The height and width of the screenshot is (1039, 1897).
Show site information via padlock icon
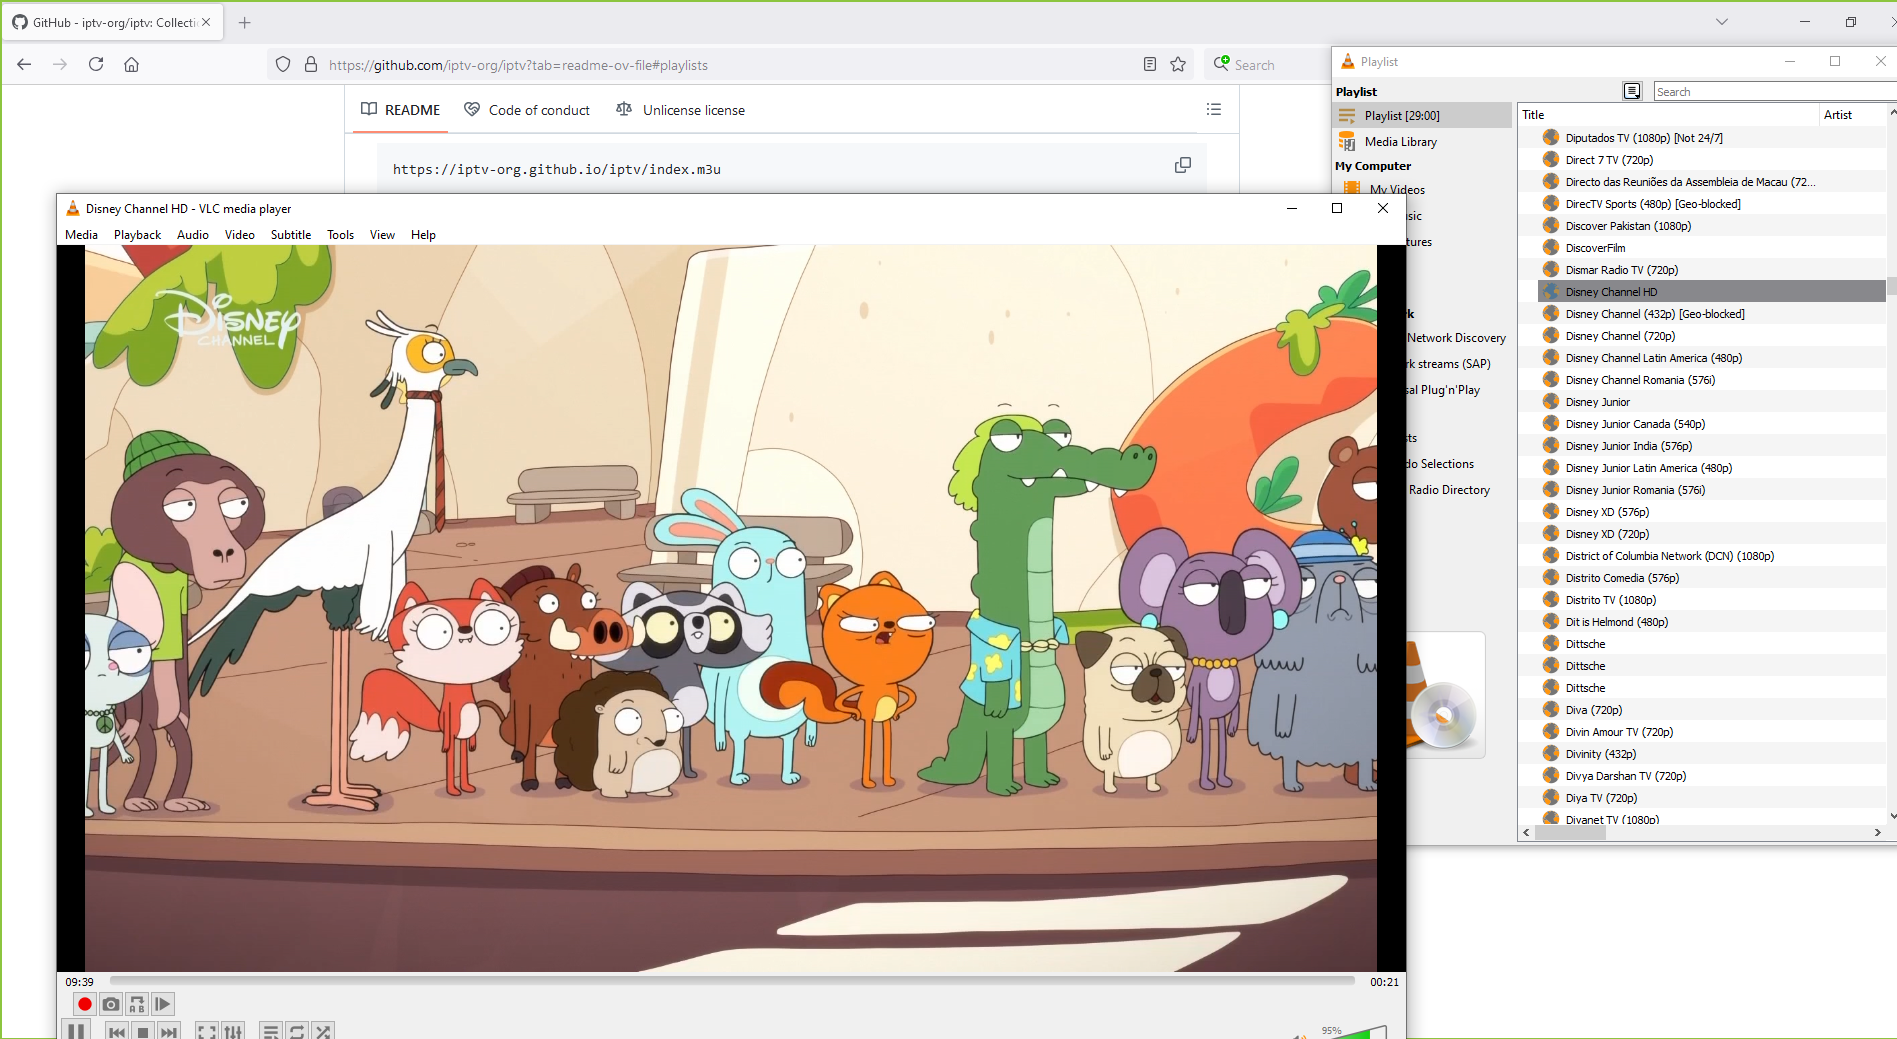[x=311, y=64]
